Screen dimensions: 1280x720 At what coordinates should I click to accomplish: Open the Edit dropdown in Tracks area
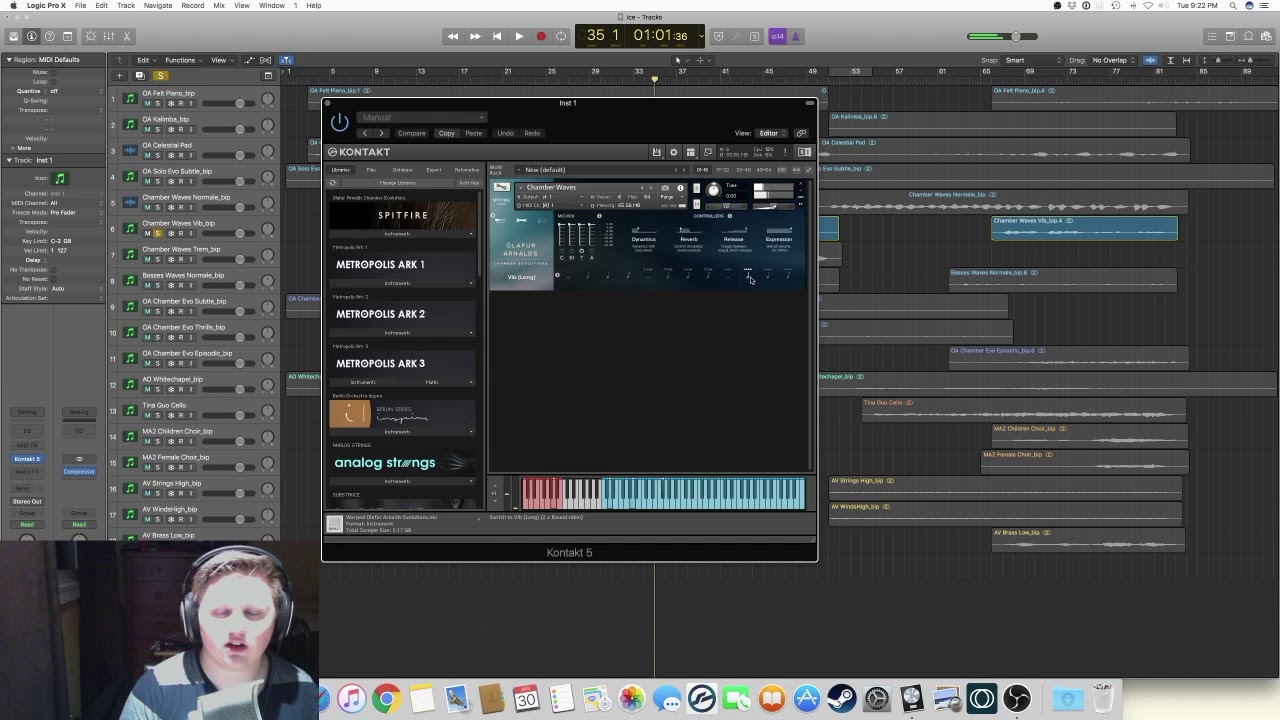click(x=146, y=60)
